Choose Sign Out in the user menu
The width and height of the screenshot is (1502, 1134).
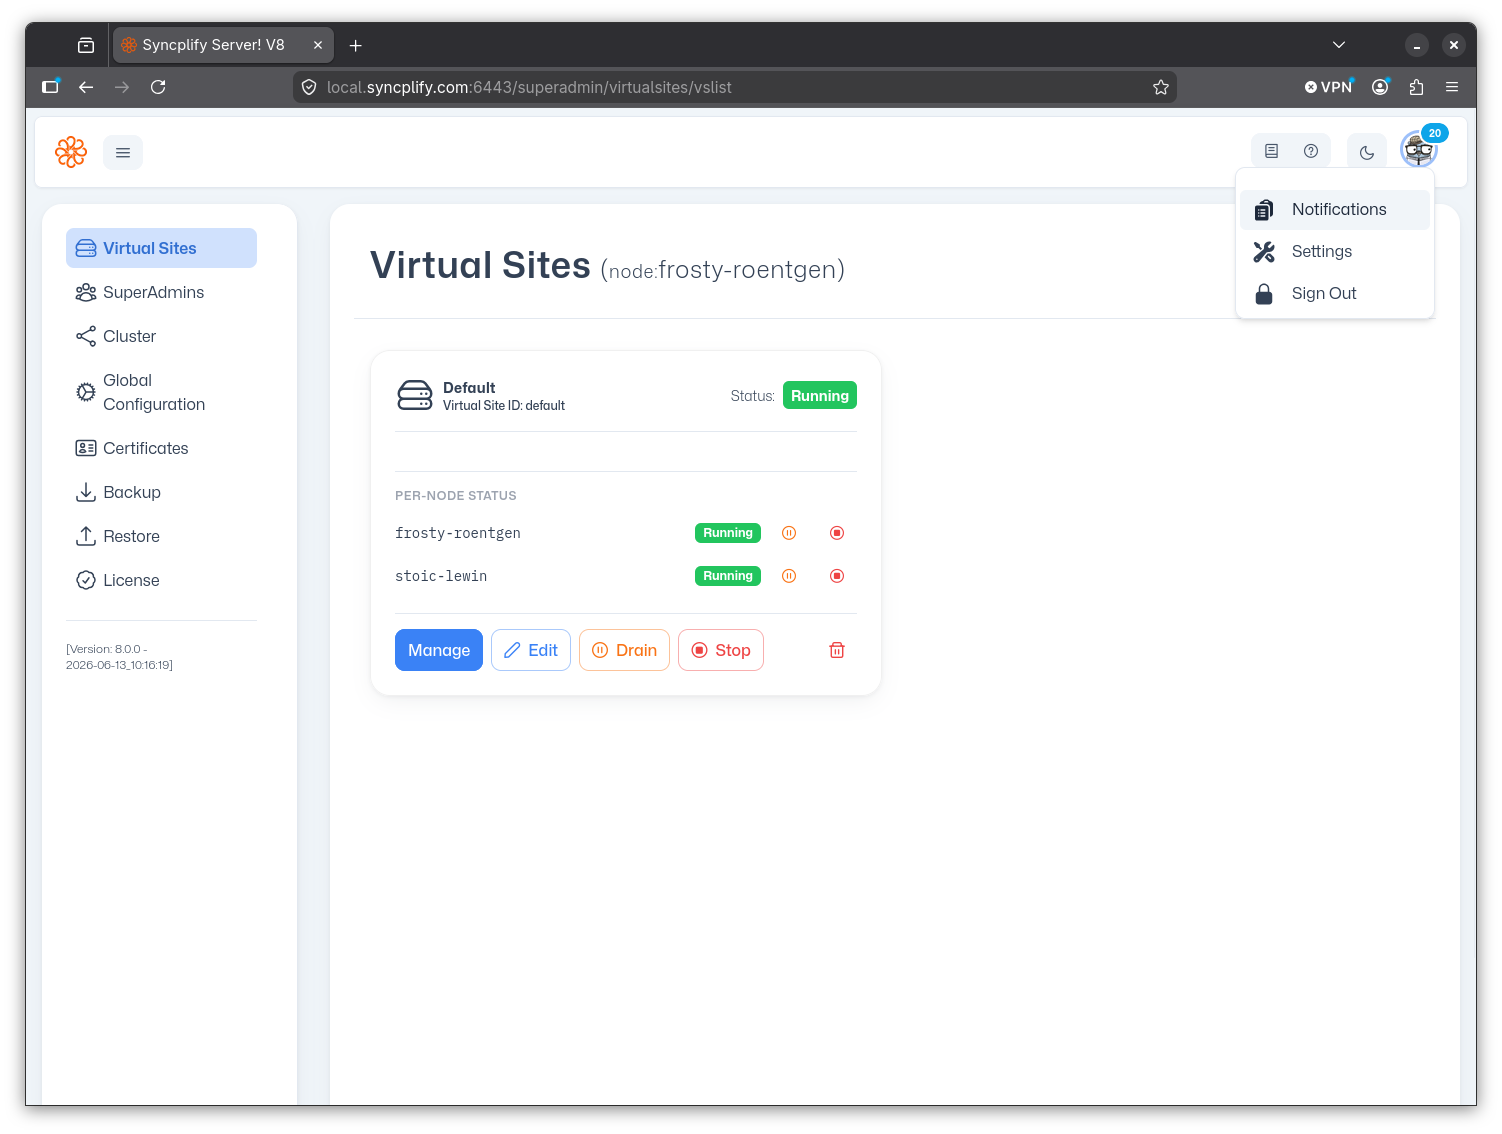coord(1335,293)
